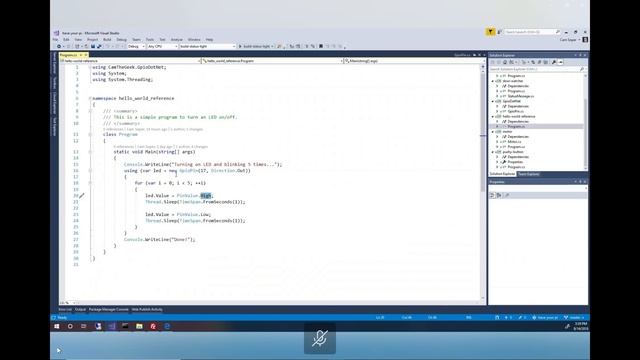Open the Output tab
This screenshot has width=640, height=360.
point(80,309)
